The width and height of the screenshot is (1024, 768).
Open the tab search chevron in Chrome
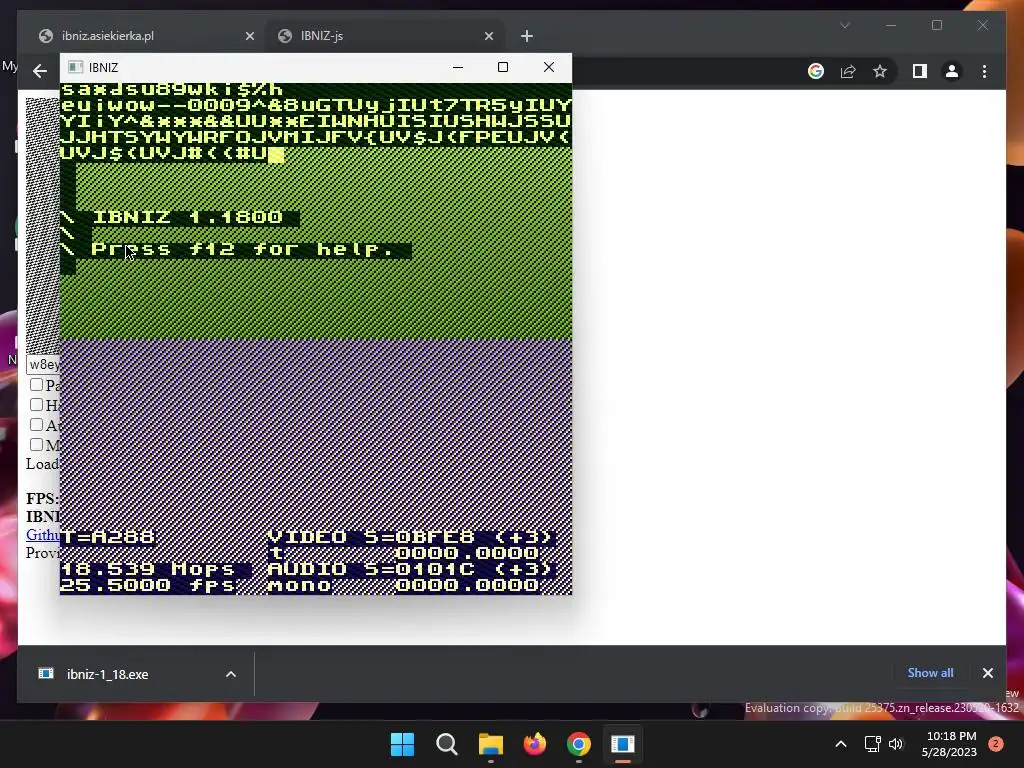[x=845, y=25]
